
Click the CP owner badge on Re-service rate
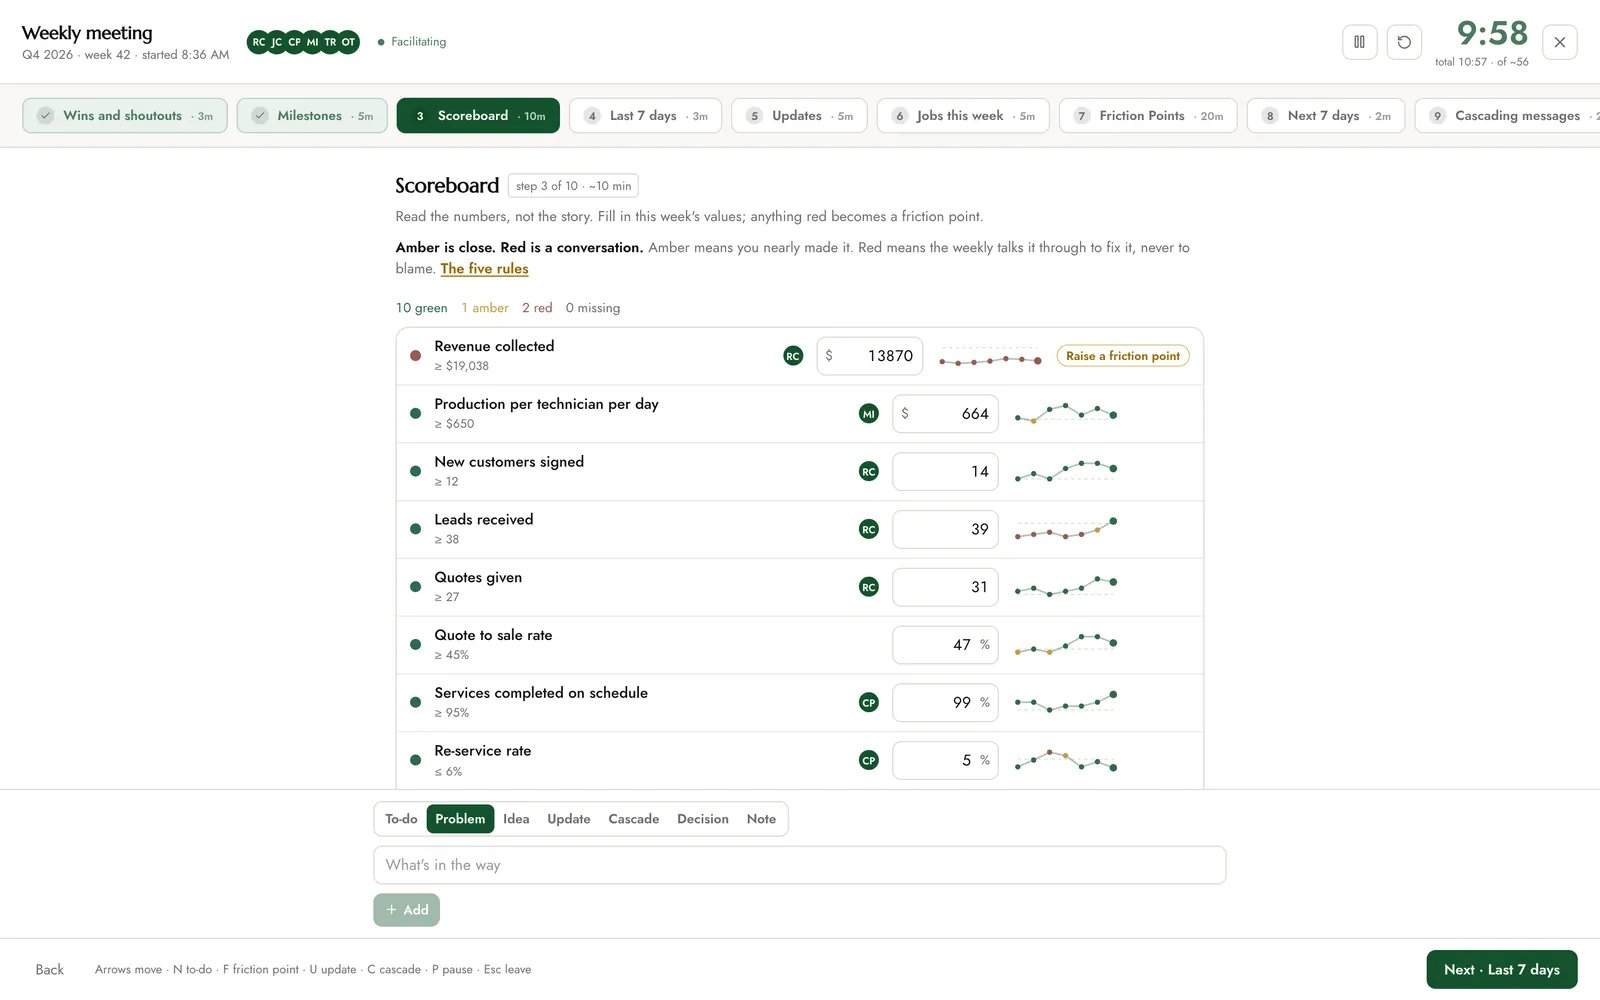pyautogui.click(x=869, y=761)
